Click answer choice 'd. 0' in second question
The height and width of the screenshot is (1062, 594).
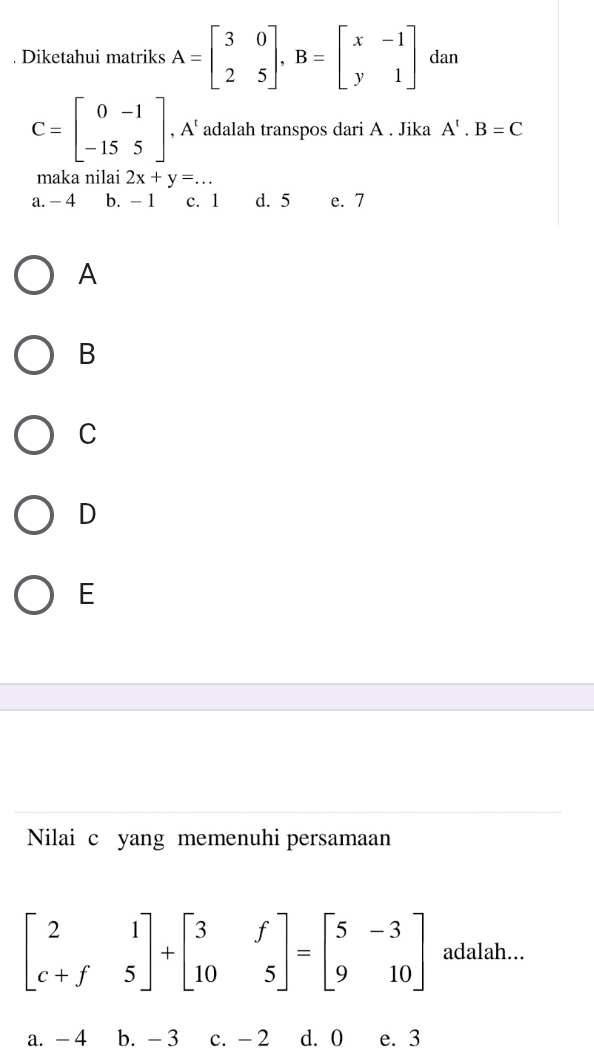coord(322,1038)
